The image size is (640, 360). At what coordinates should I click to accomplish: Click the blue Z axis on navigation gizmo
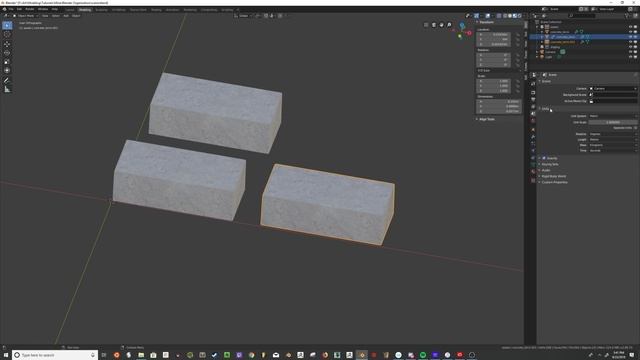462,26
